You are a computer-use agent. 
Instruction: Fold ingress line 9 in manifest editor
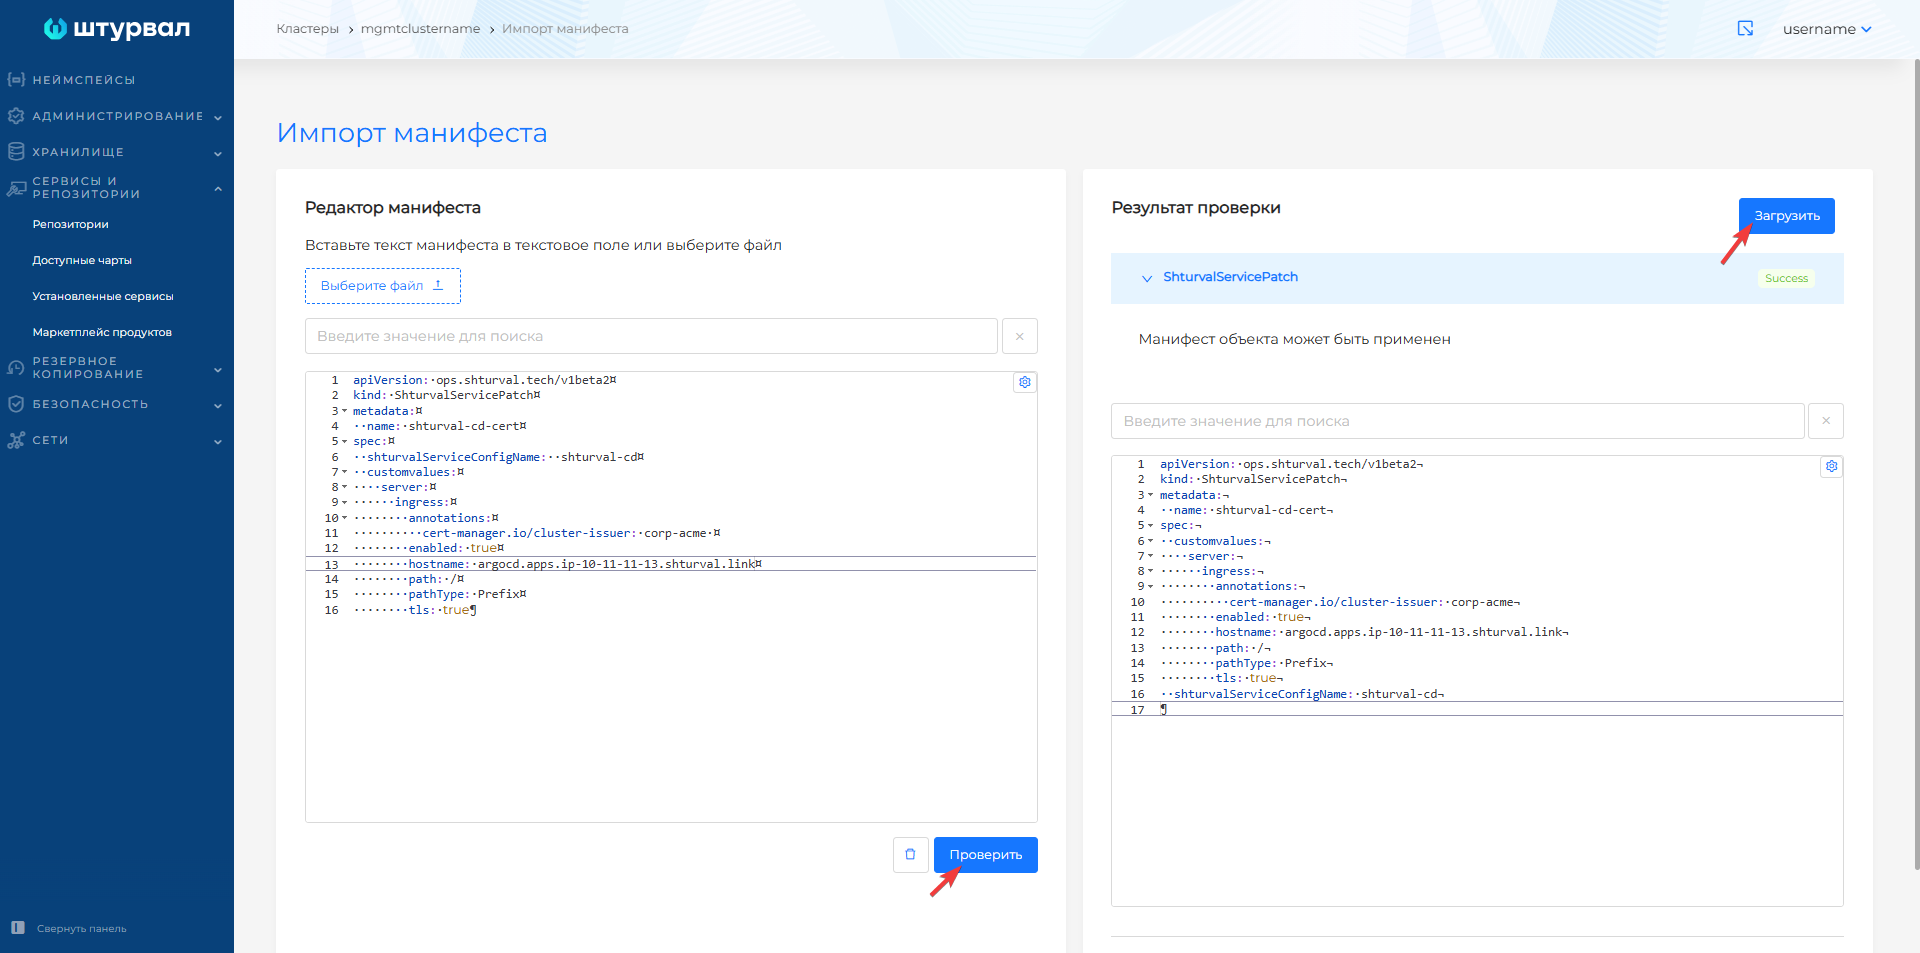345,502
